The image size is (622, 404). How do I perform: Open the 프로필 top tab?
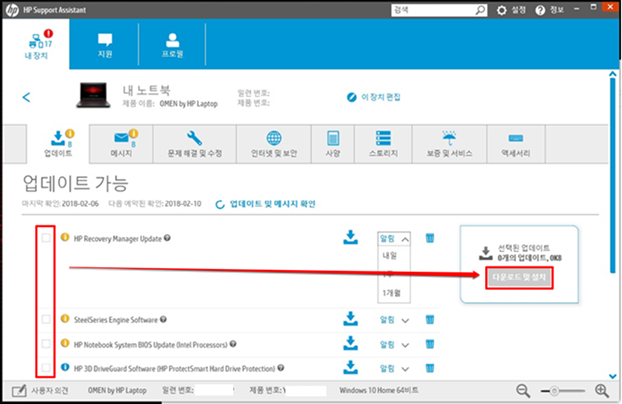(x=172, y=44)
